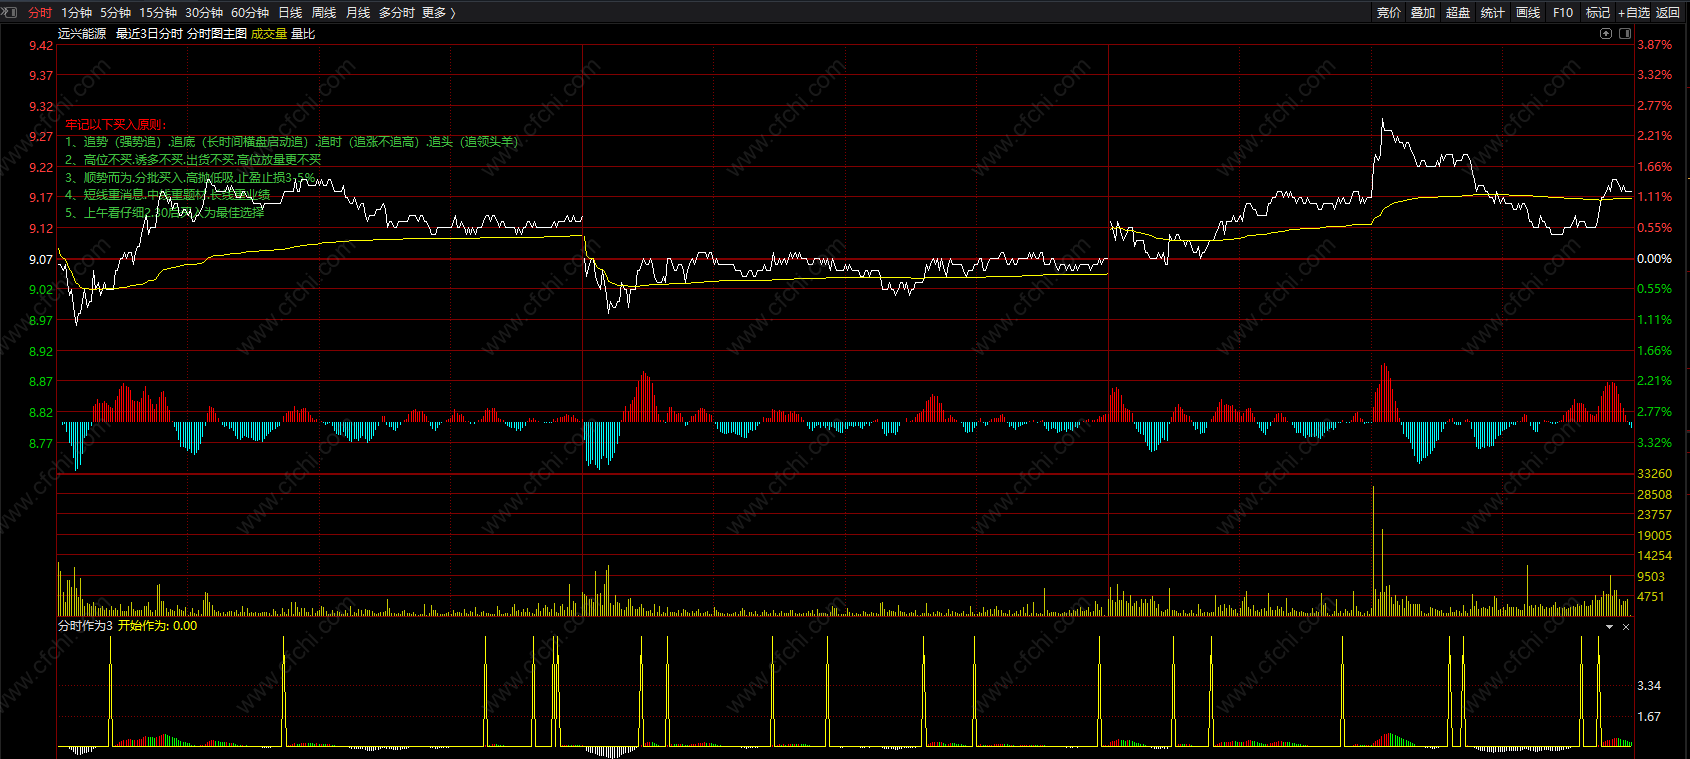Open the indicator sub-panel dropdown arrow
Image resolution: width=1690 pixels, height=759 pixels.
(1609, 627)
